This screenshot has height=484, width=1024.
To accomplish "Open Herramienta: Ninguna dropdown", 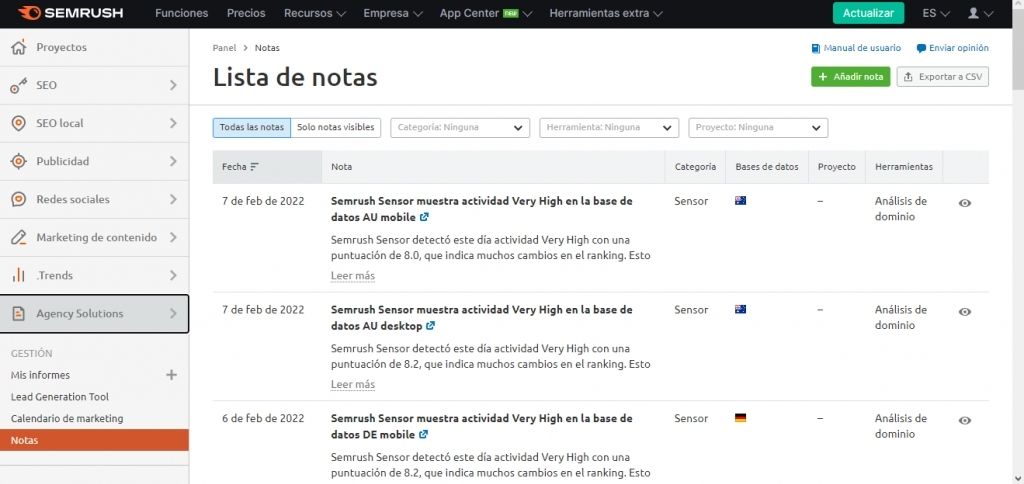I will click(x=609, y=127).
